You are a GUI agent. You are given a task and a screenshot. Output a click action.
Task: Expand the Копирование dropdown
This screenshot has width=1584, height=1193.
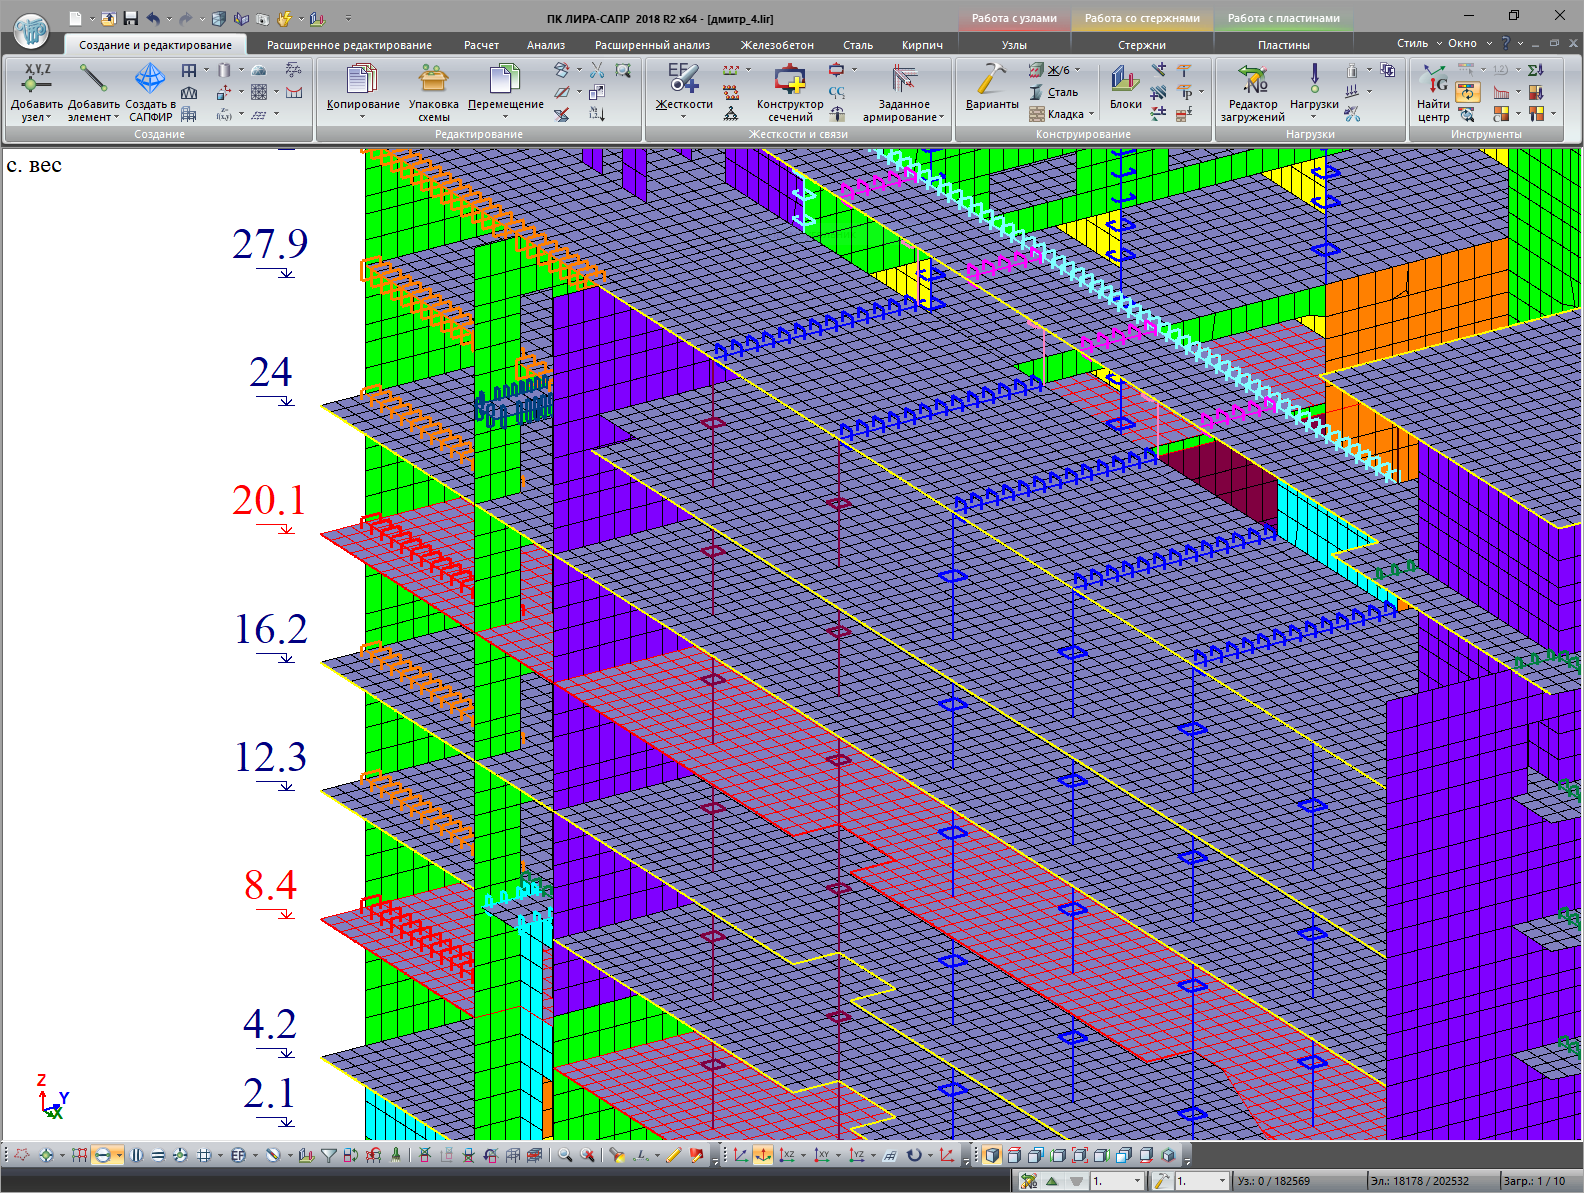coord(362,117)
